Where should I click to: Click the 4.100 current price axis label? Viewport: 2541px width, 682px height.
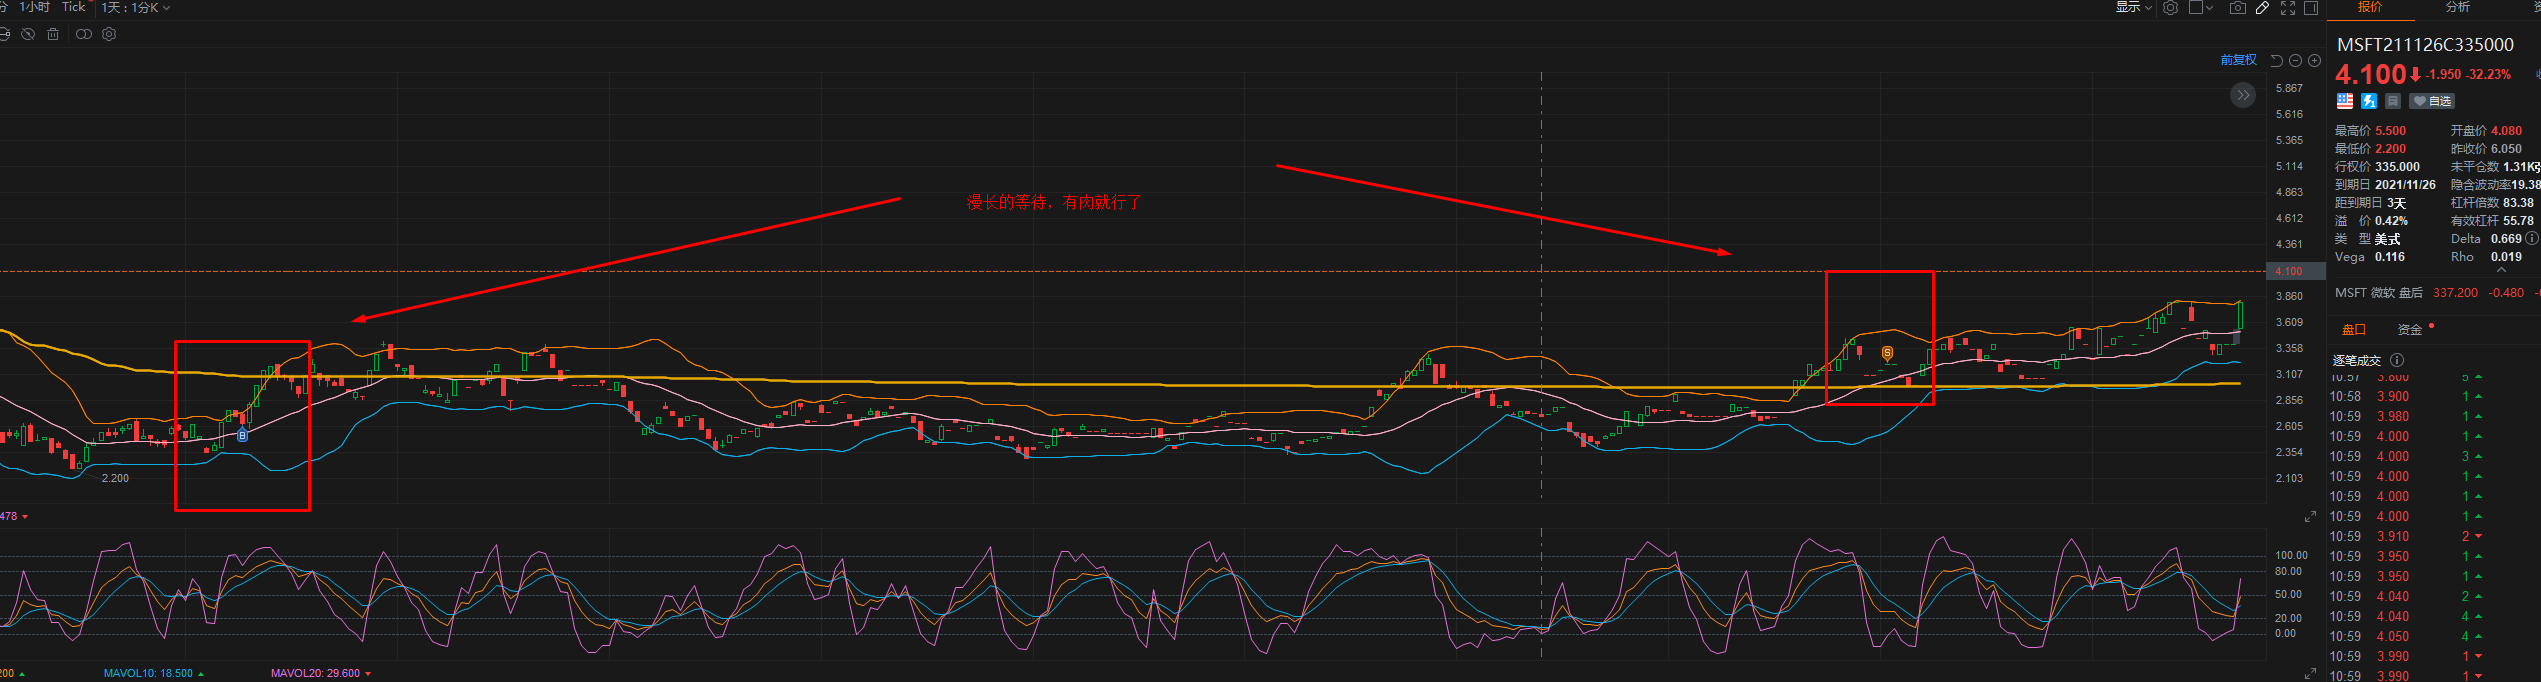(x=2288, y=271)
